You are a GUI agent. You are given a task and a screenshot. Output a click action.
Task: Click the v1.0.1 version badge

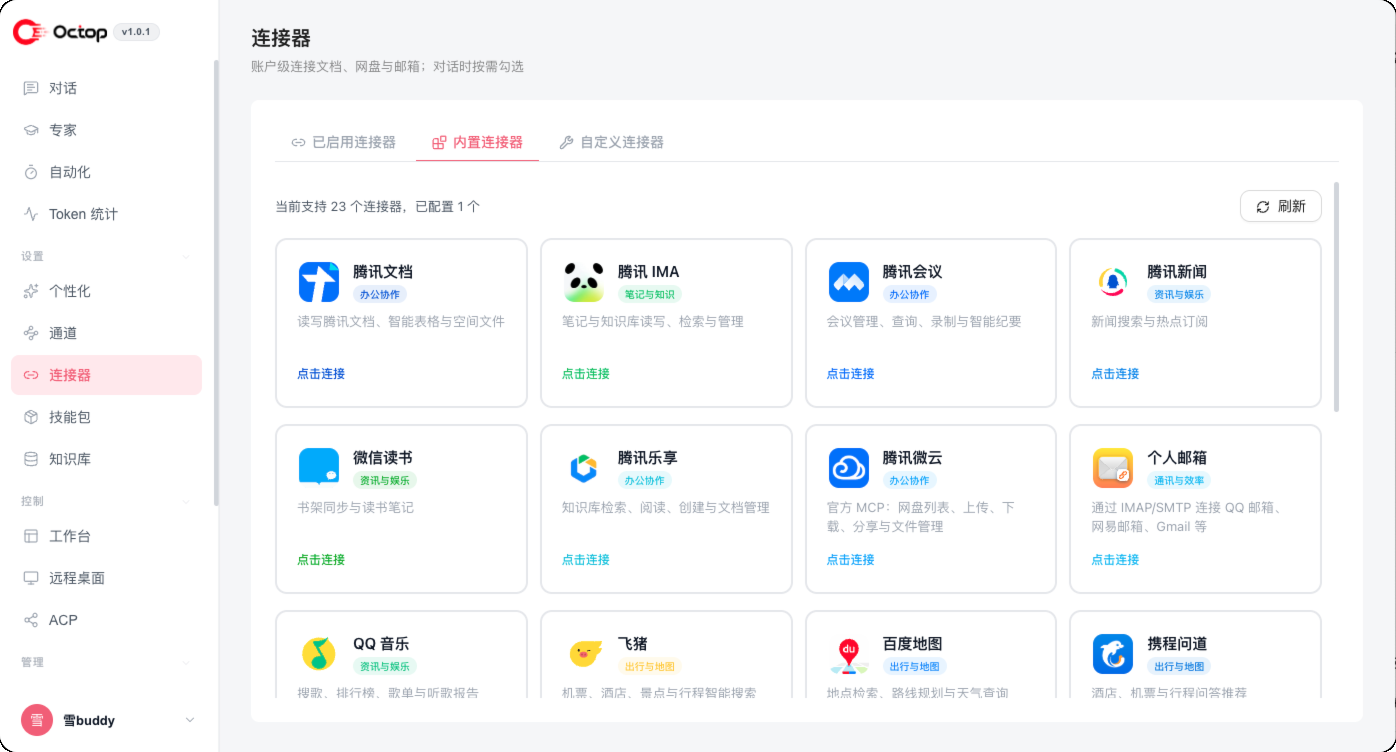(x=136, y=32)
